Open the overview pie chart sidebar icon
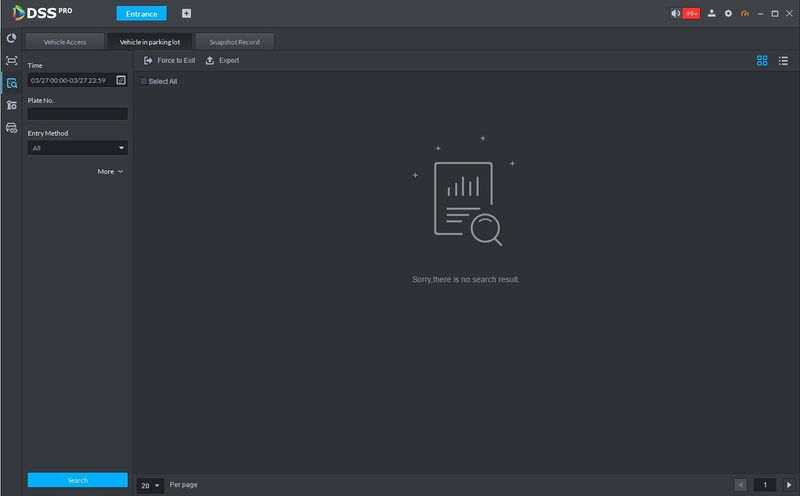 click(x=11, y=38)
